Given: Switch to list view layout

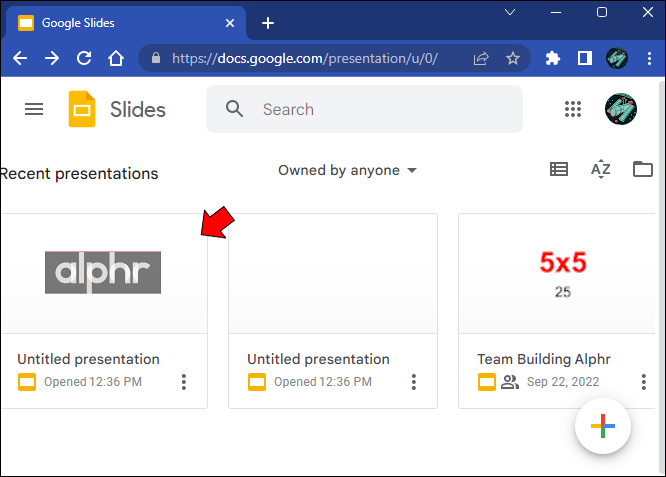Looking at the screenshot, I should pyautogui.click(x=559, y=170).
